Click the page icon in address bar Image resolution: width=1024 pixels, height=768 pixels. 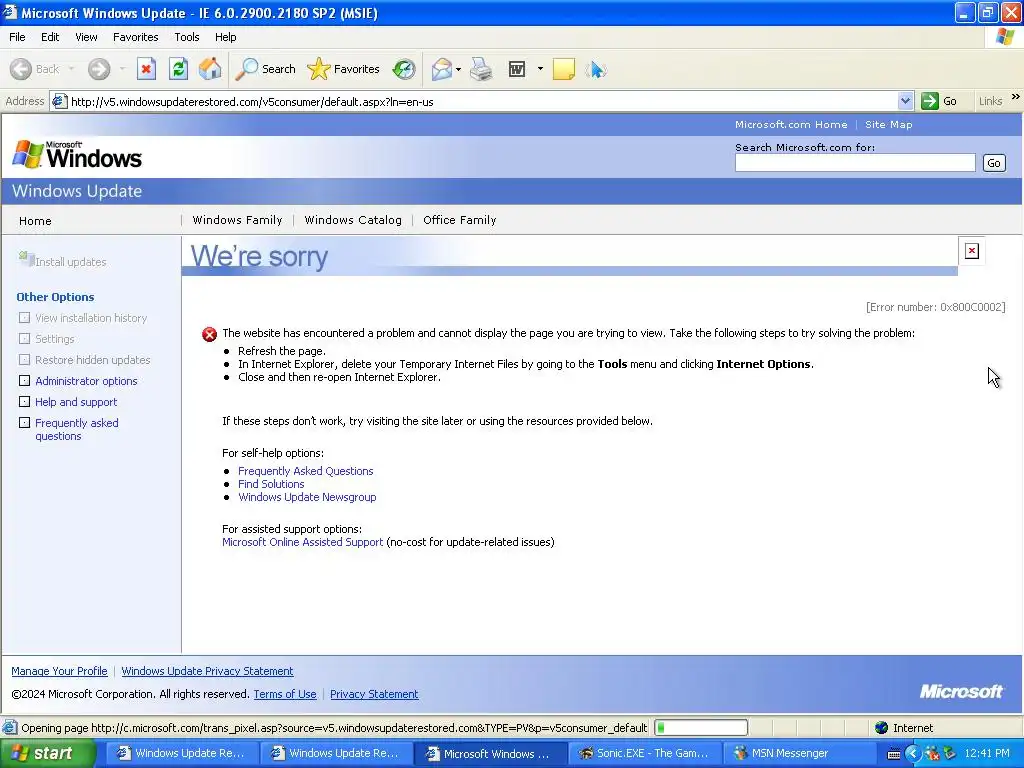coord(59,101)
